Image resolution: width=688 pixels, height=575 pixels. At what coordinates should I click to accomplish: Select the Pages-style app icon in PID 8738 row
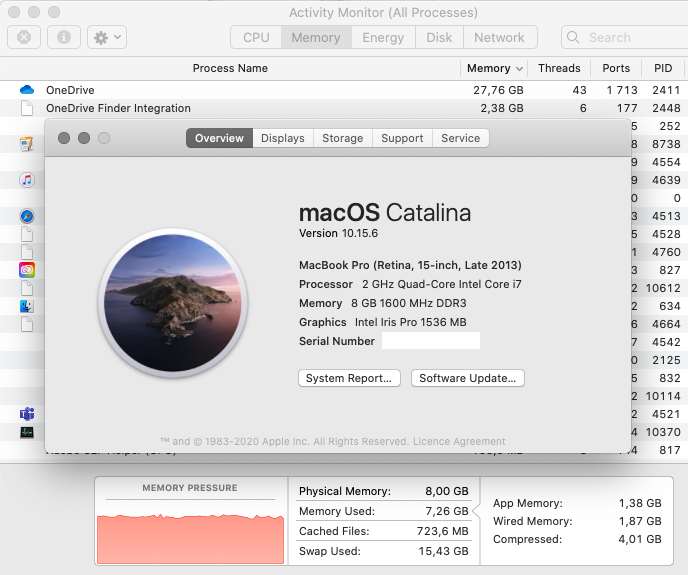(x=27, y=144)
